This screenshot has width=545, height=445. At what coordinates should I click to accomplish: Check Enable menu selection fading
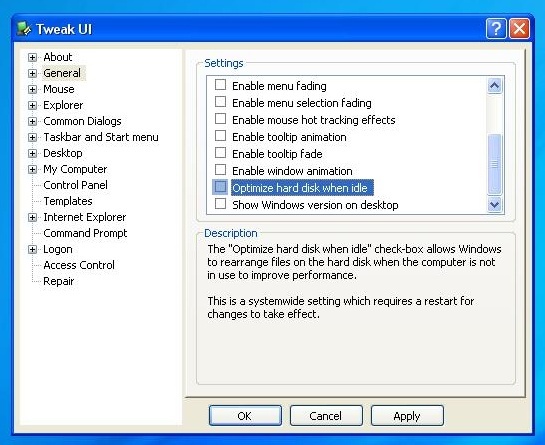pos(220,102)
